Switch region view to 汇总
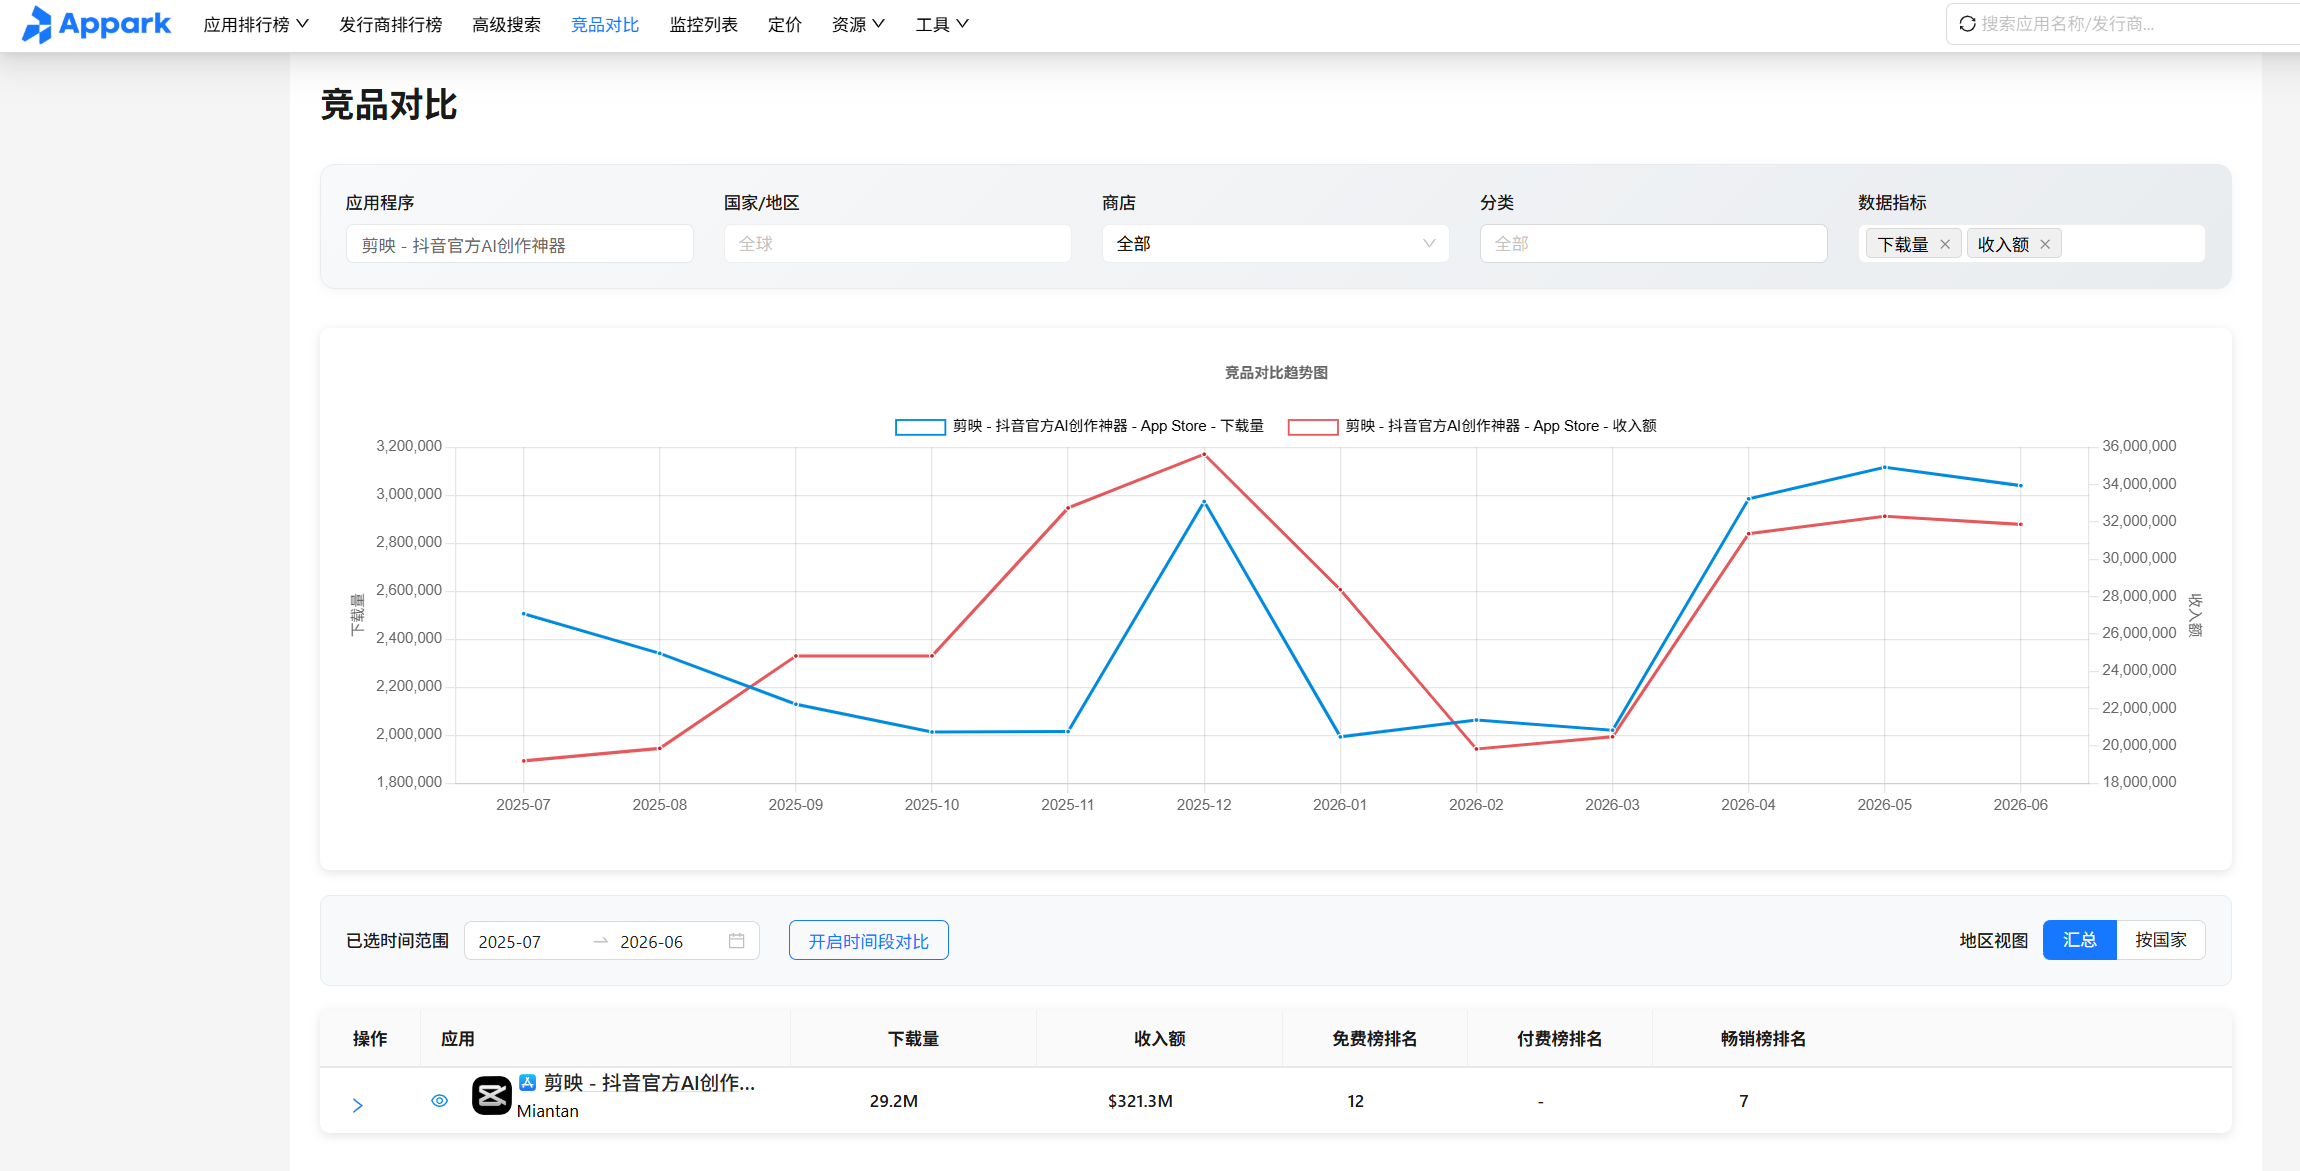The width and height of the screenshot is (2300, 1171). click(2079, 940)
